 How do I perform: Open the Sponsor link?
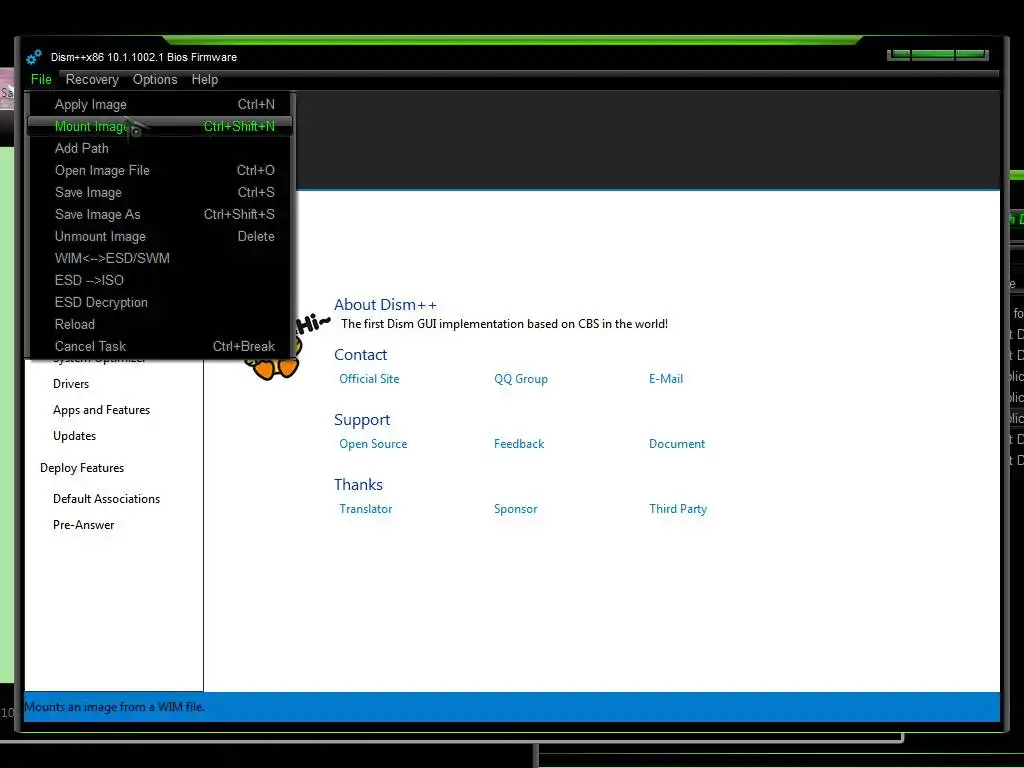click(515, 509)
